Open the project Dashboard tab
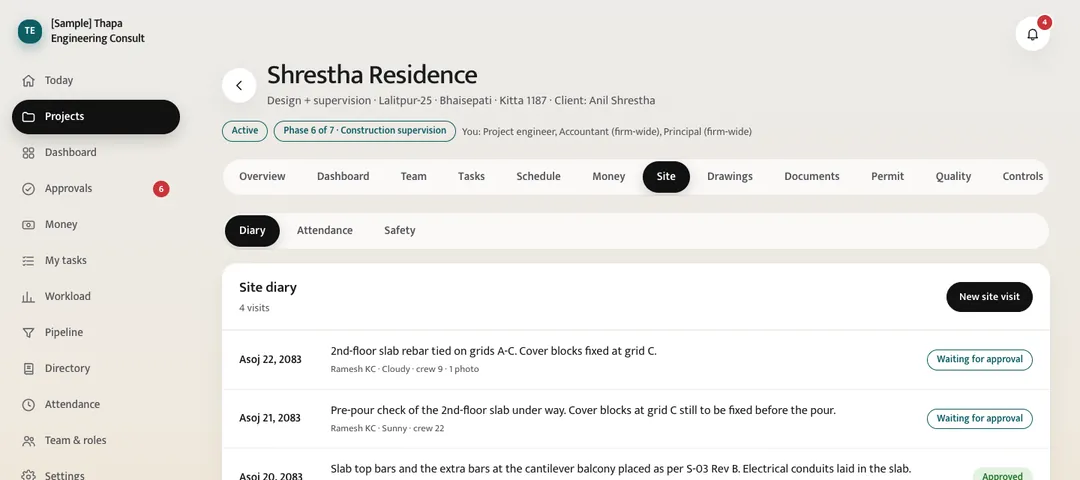 pos(343,176)
